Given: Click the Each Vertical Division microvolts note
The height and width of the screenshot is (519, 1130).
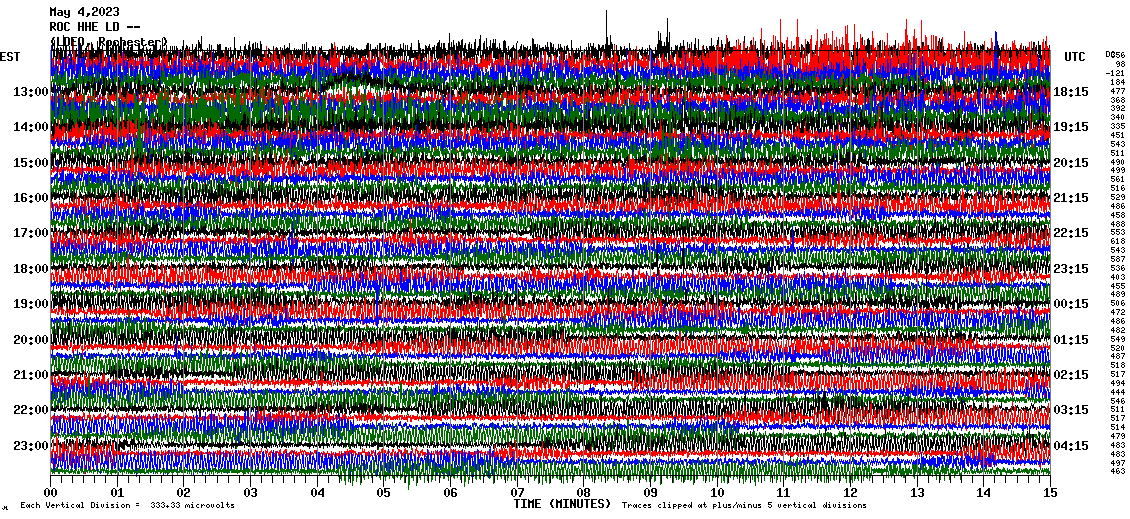Looking at the screenshot, I should click(x=127, y=506).
